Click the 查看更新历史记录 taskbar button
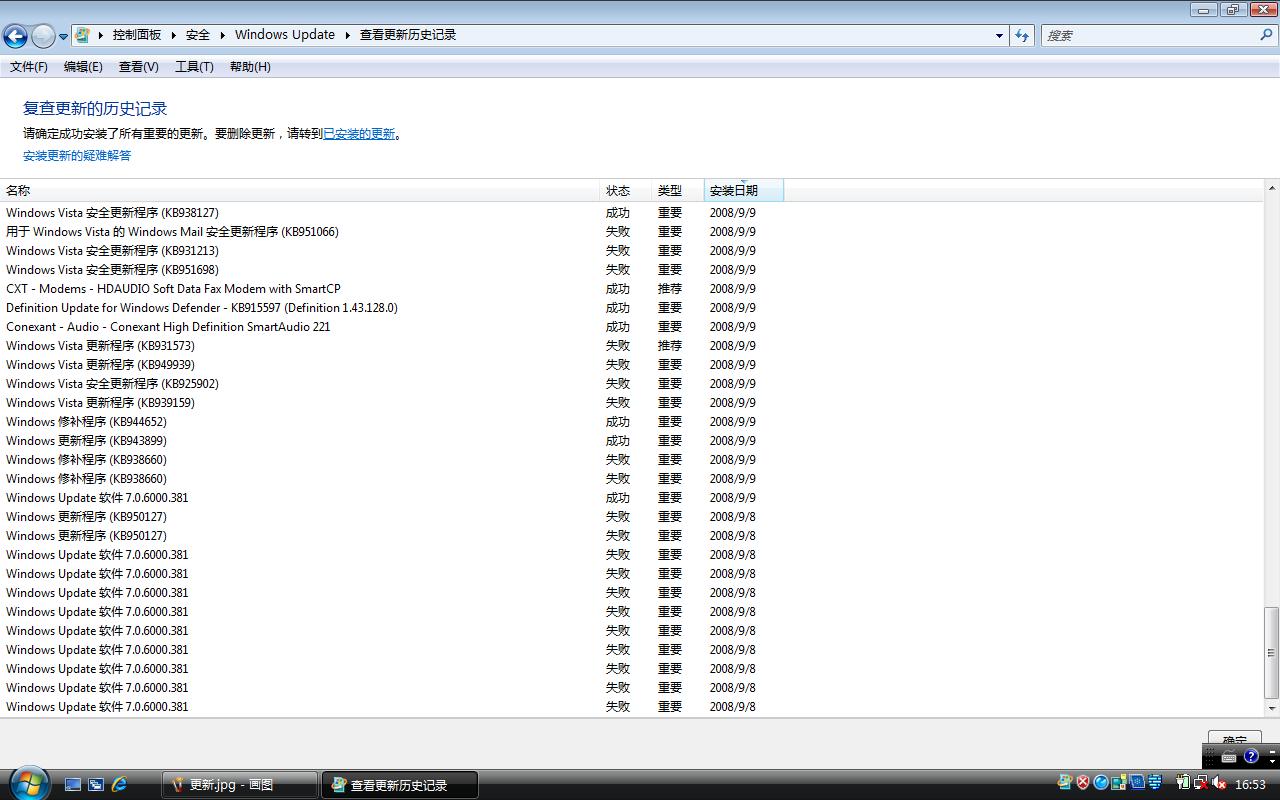The height and width of the screenshot is (800, 1280). click(x=399, y=785)
